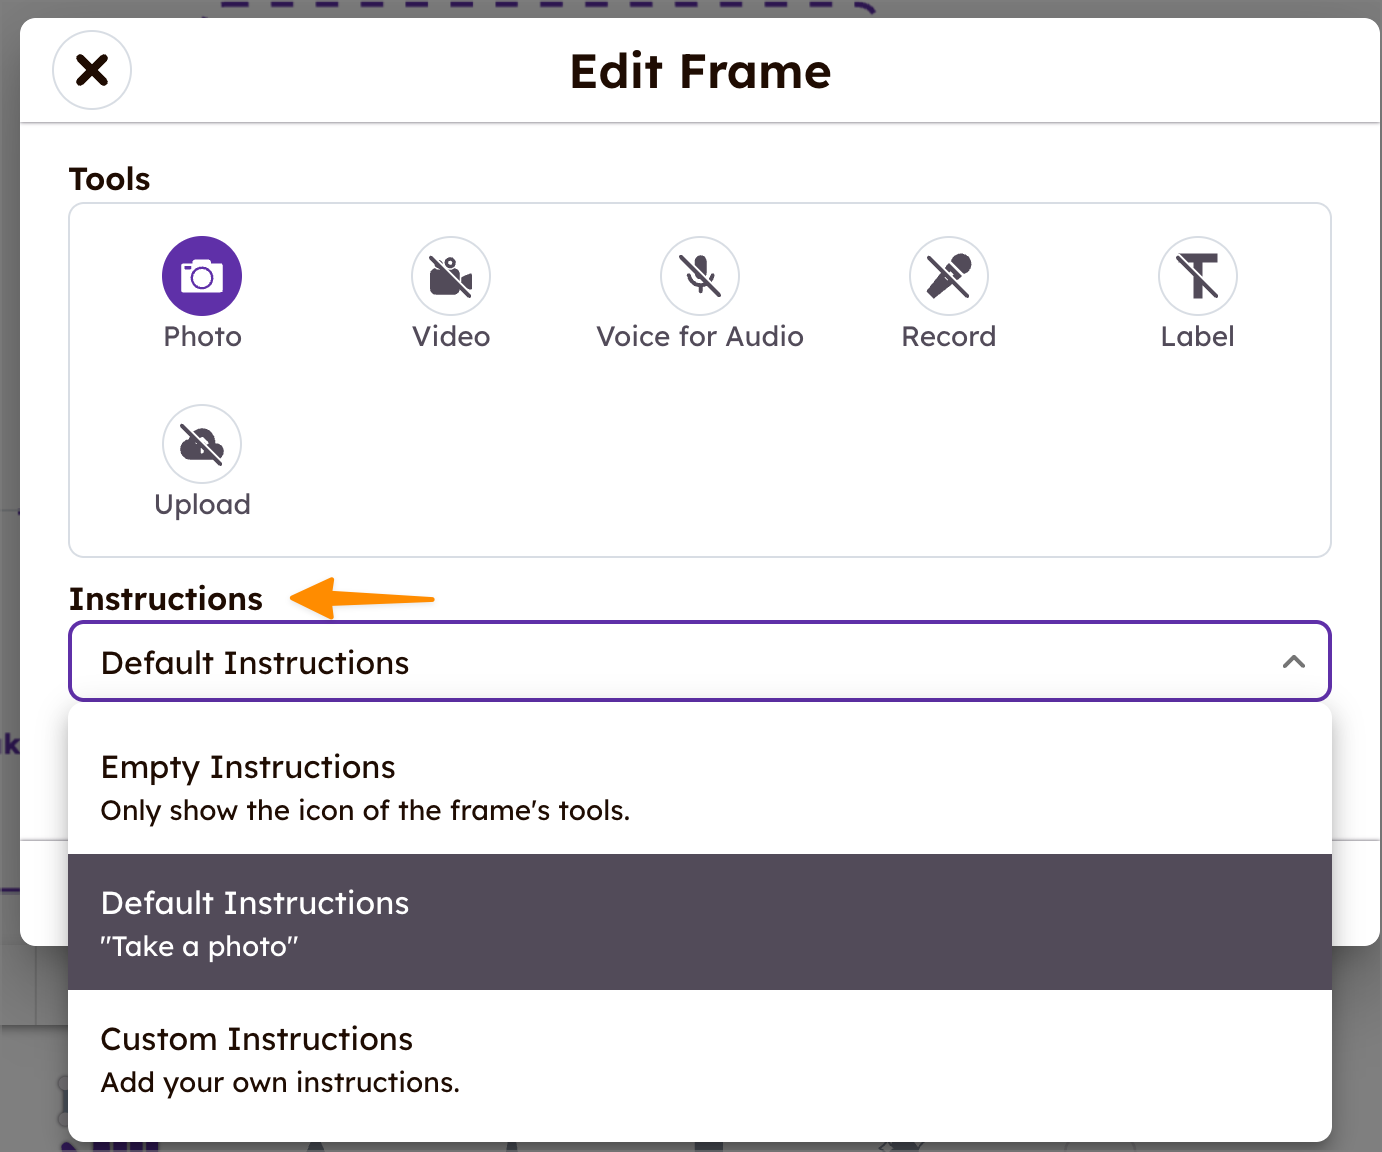Click the Video label under the icon

pos(451,337)
